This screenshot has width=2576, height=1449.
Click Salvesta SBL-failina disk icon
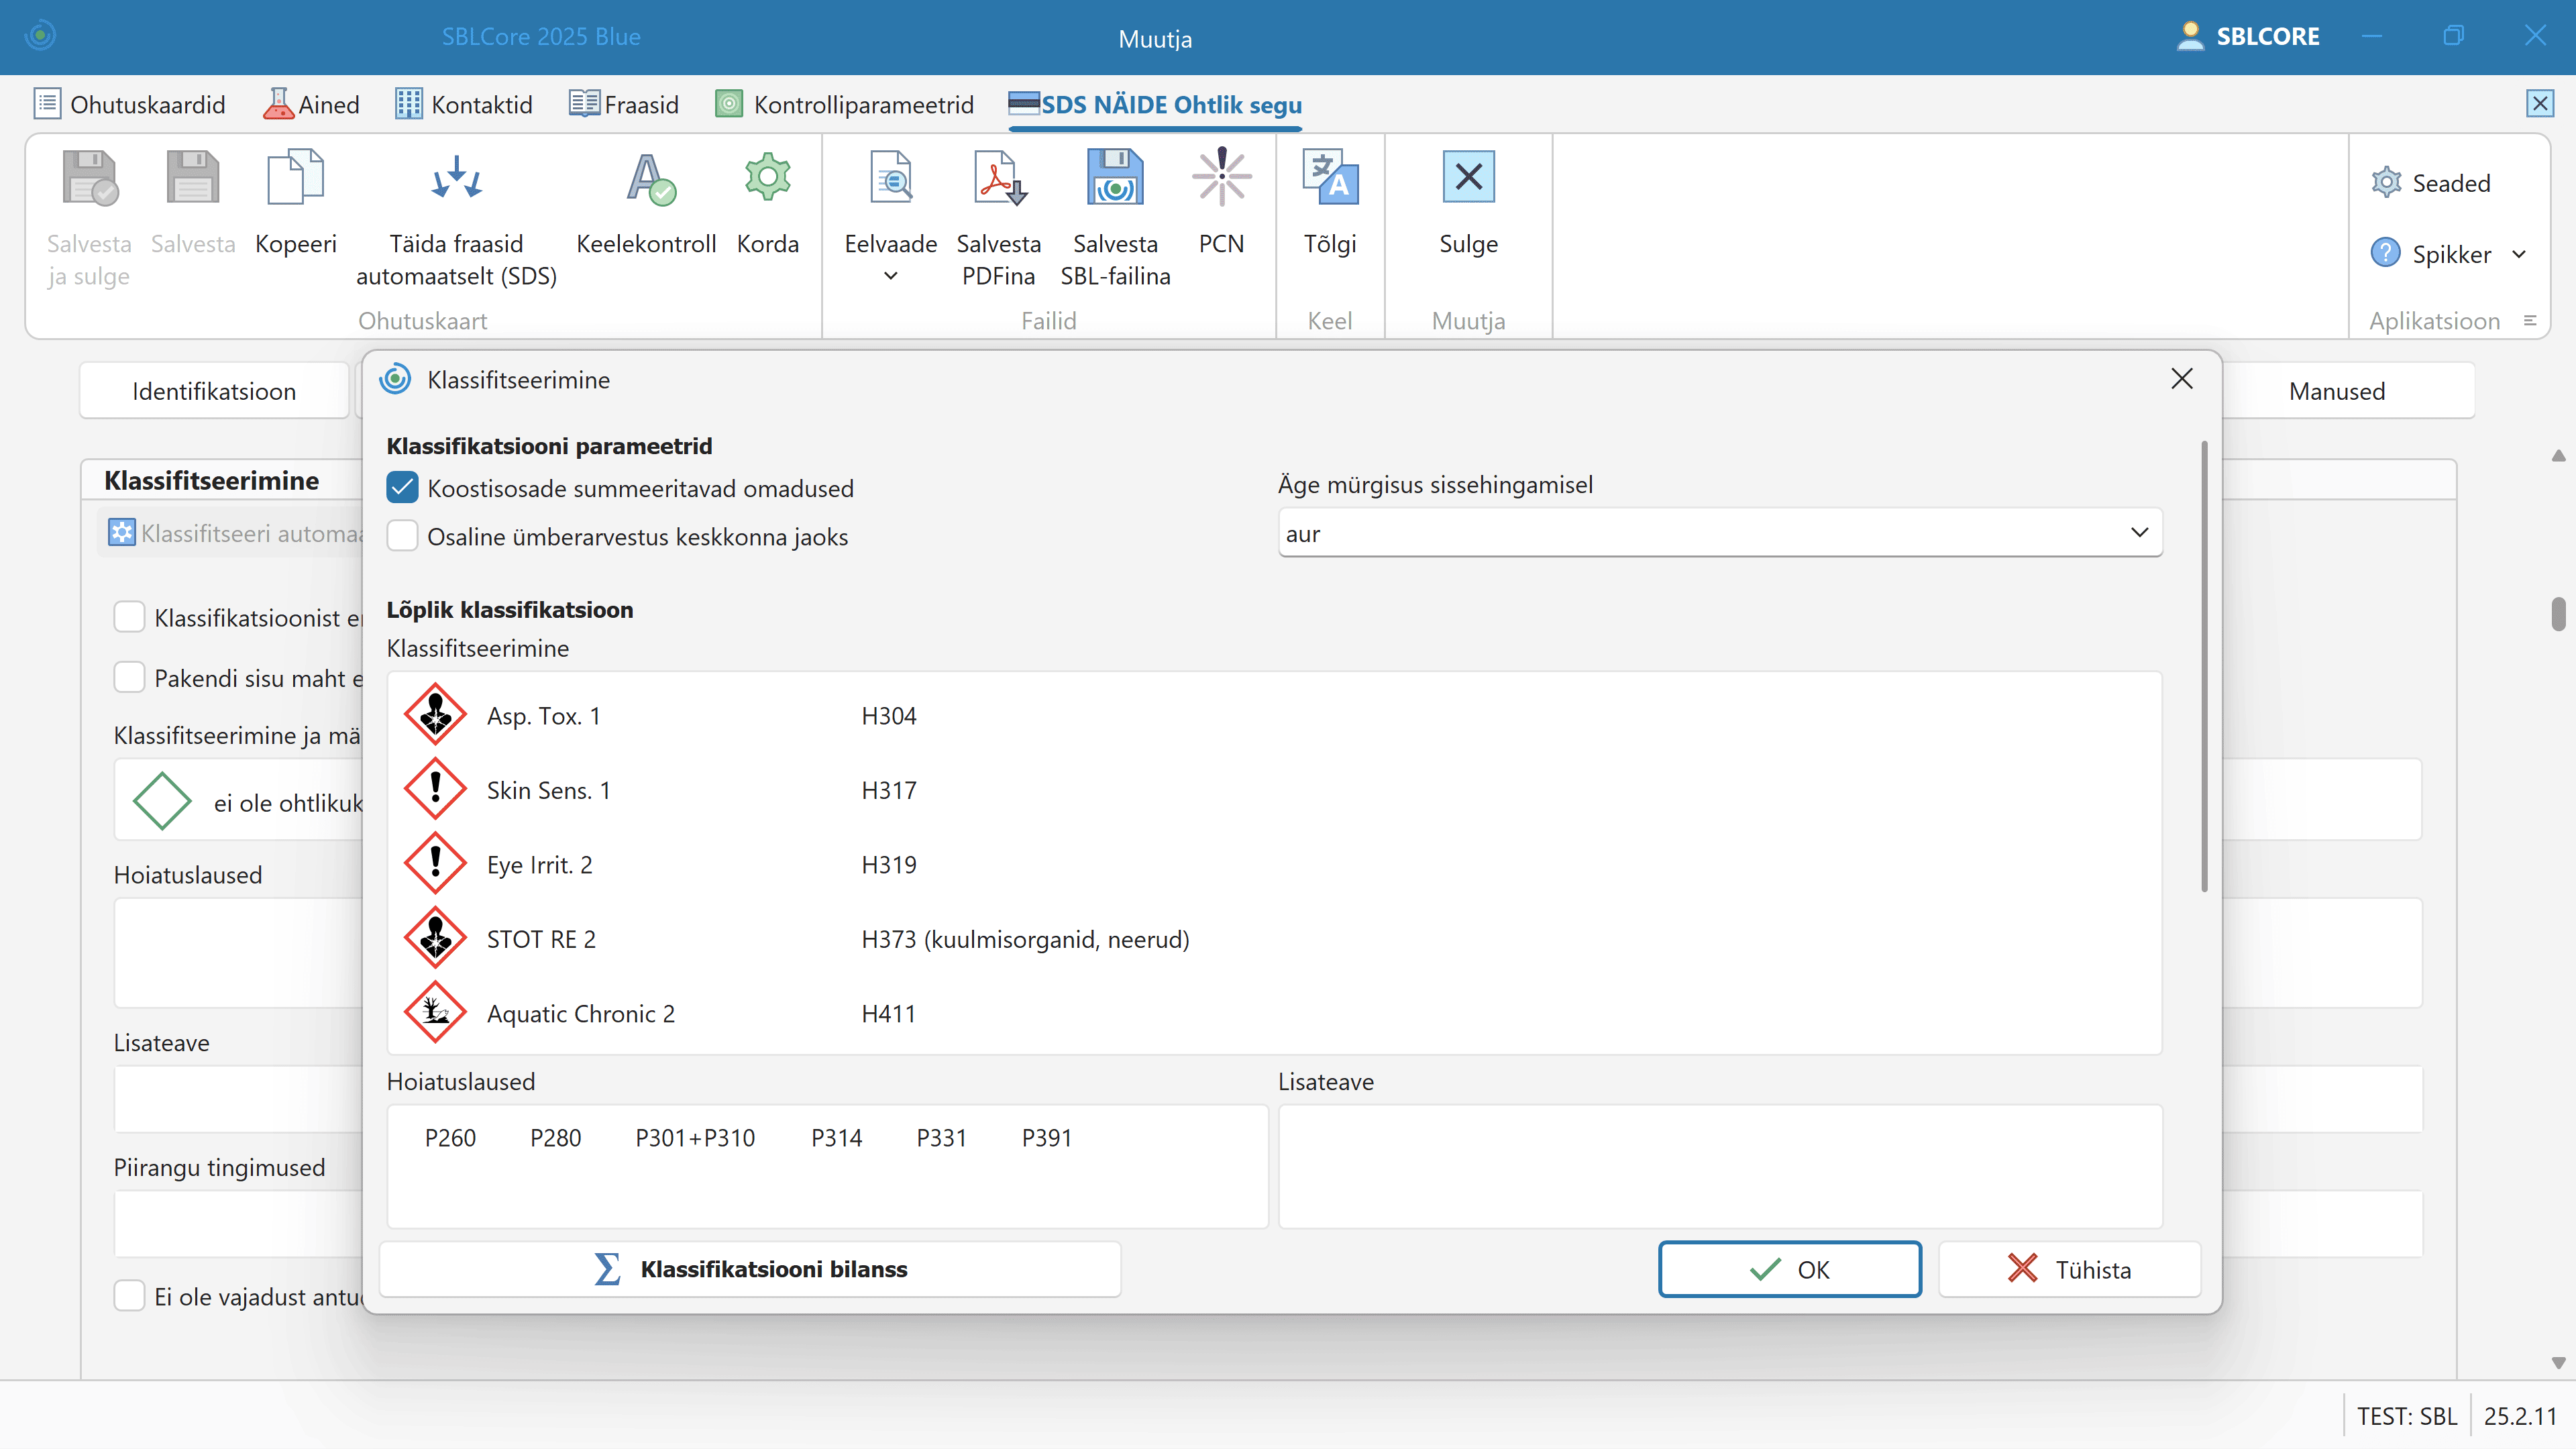[1115, 178]
